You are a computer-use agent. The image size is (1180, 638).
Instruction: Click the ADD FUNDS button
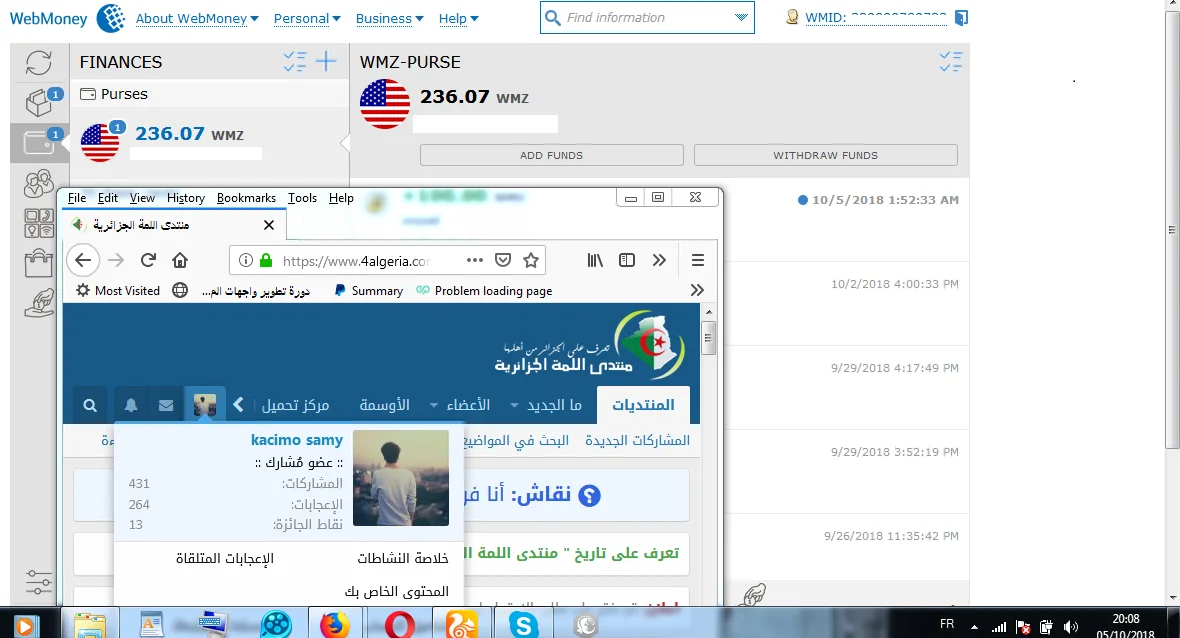[x=551, y=155]
